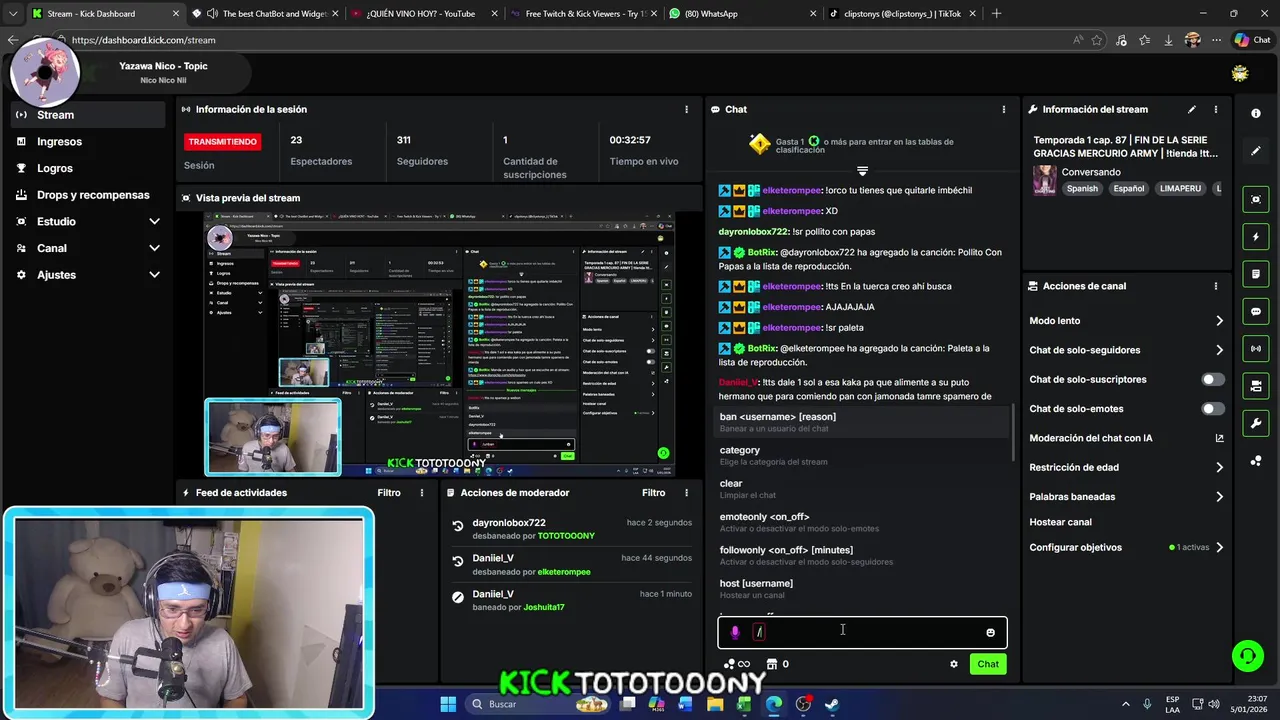
Task: Click the stream preview thumbnail
Action: (x=440, y=345)
